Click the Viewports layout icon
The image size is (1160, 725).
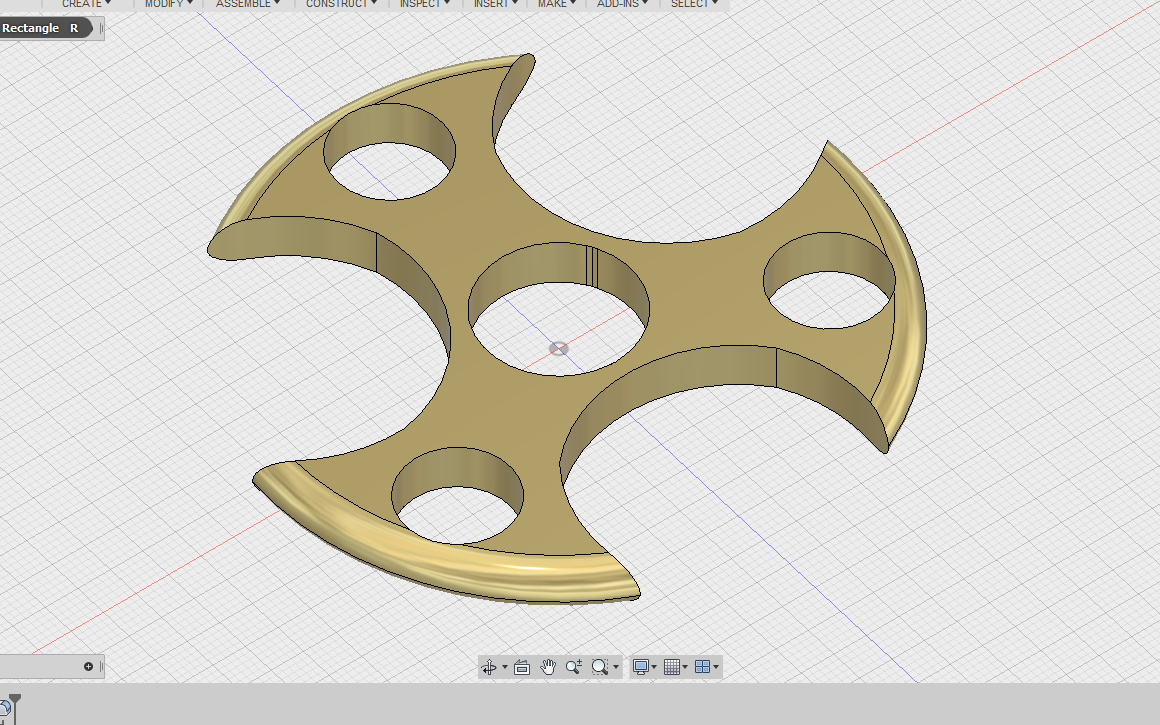point(700,667)
